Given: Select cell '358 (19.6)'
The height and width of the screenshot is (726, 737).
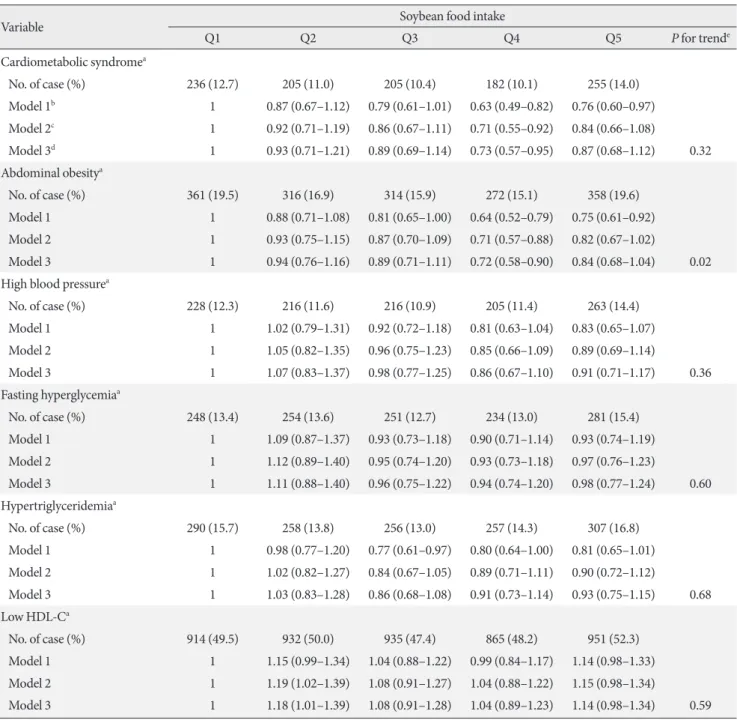Looking at the screenshot, I should [x=613, y=195].
